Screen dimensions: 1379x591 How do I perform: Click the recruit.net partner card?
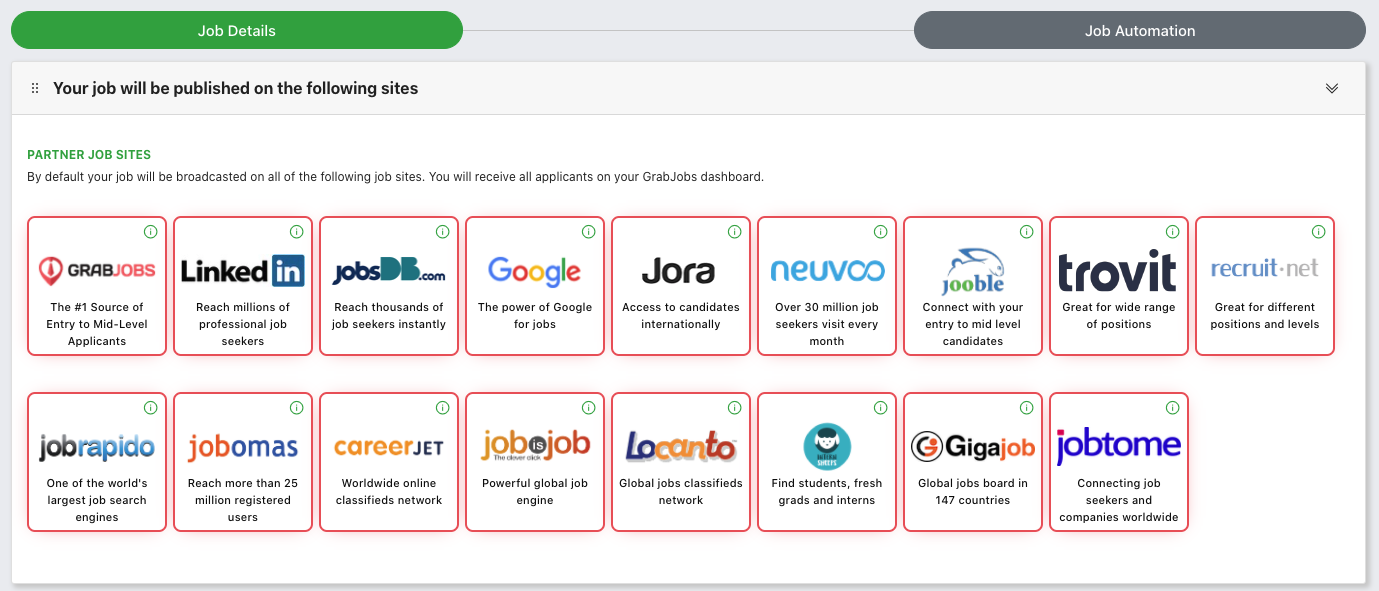pos(1264,286)
